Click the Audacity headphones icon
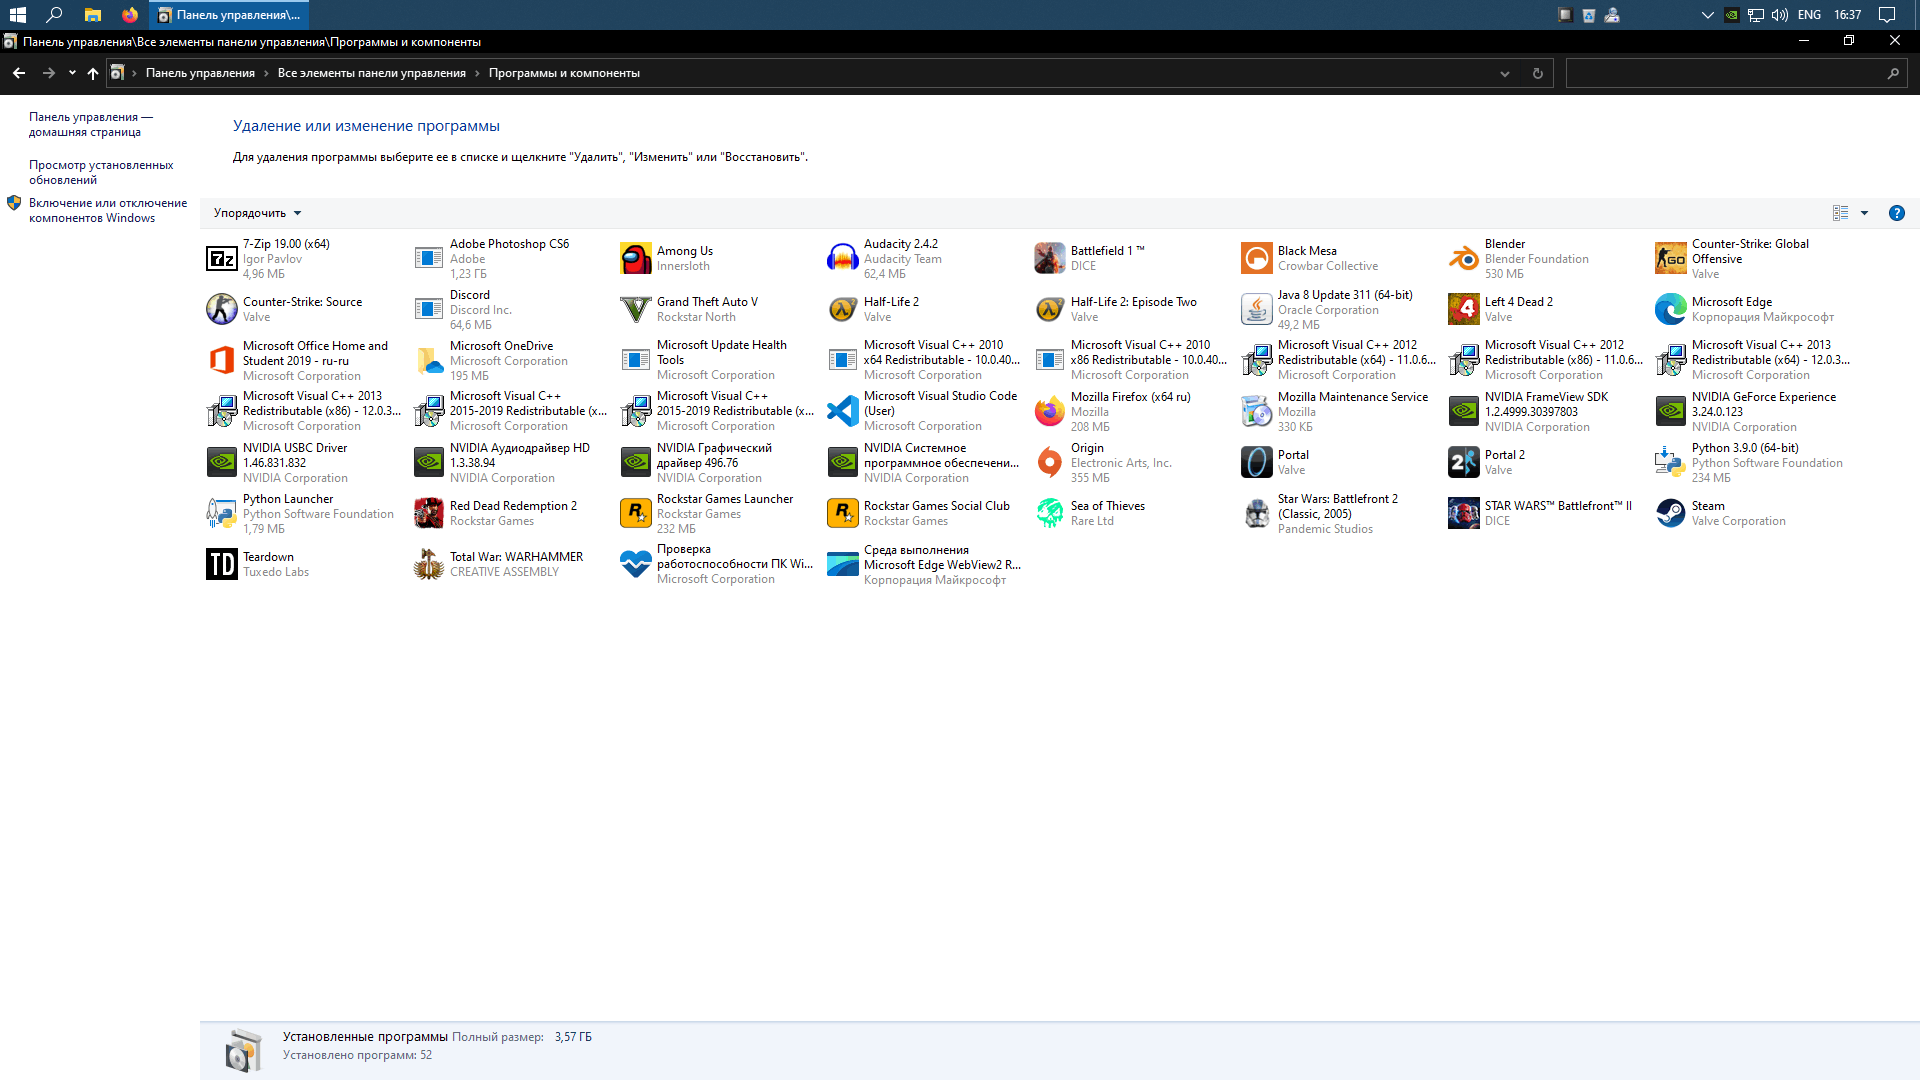 (843, 259)
